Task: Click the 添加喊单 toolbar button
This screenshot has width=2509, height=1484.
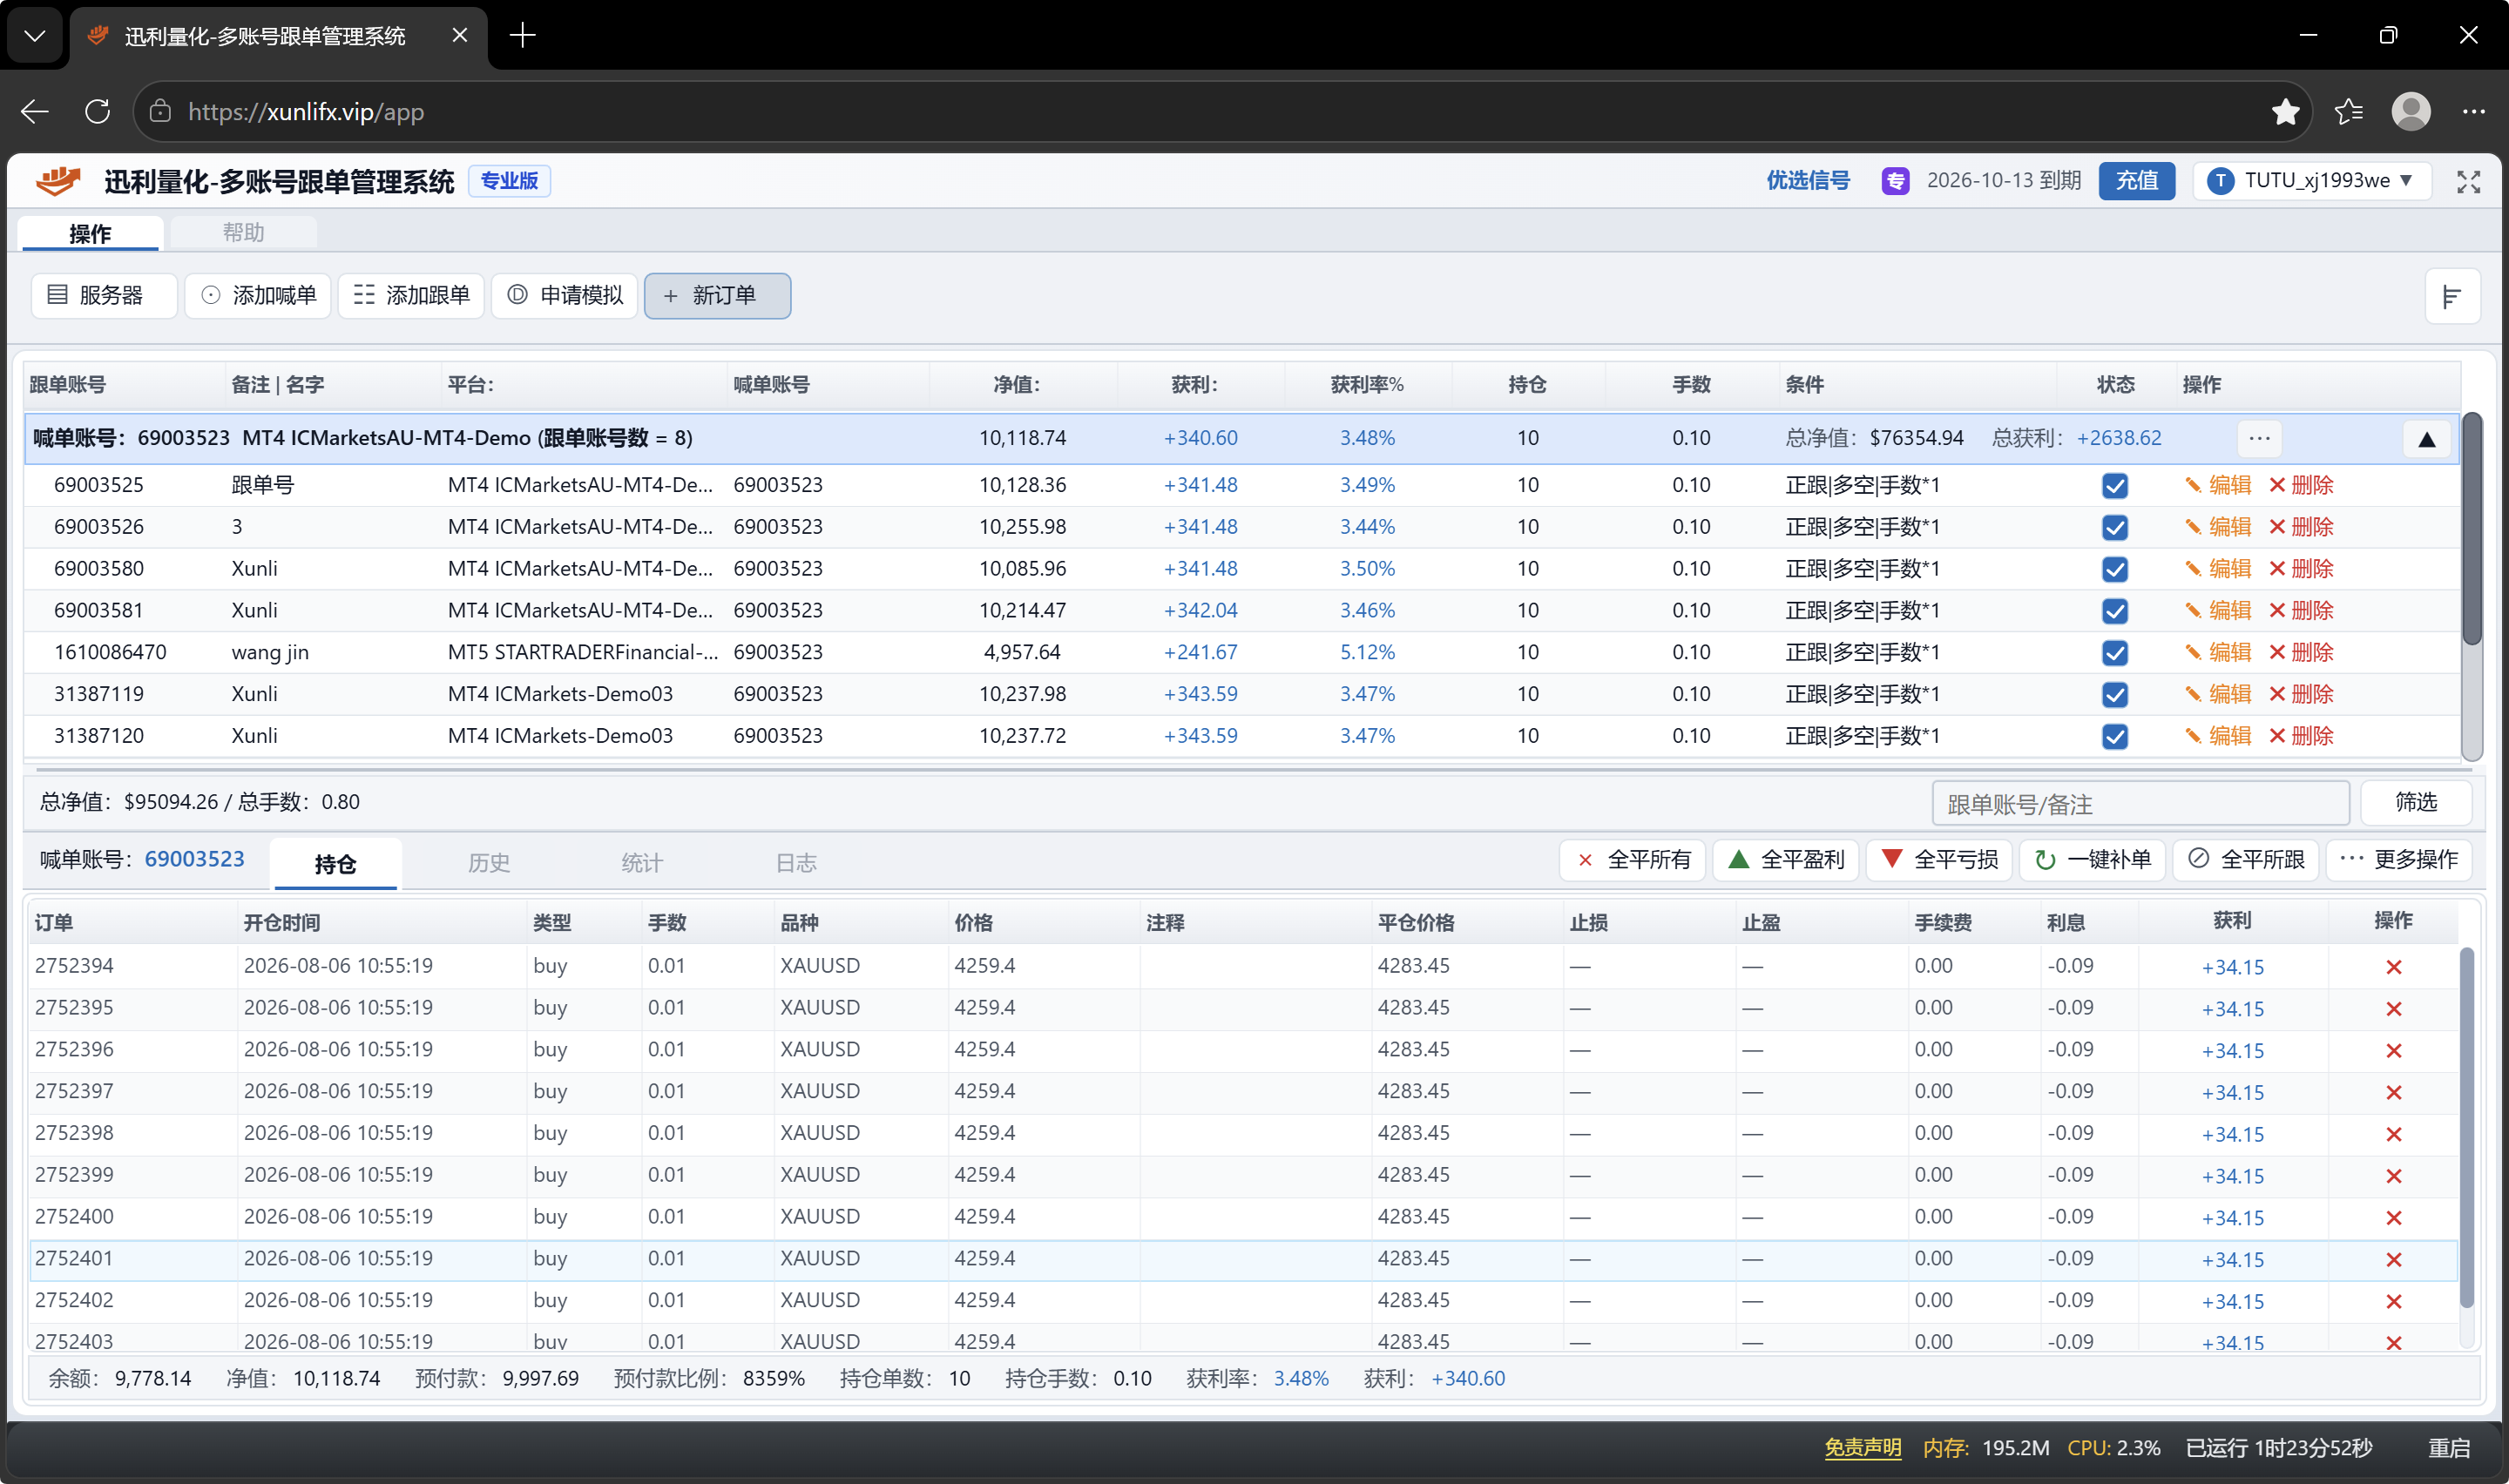Action: click(x=258, y=295)
